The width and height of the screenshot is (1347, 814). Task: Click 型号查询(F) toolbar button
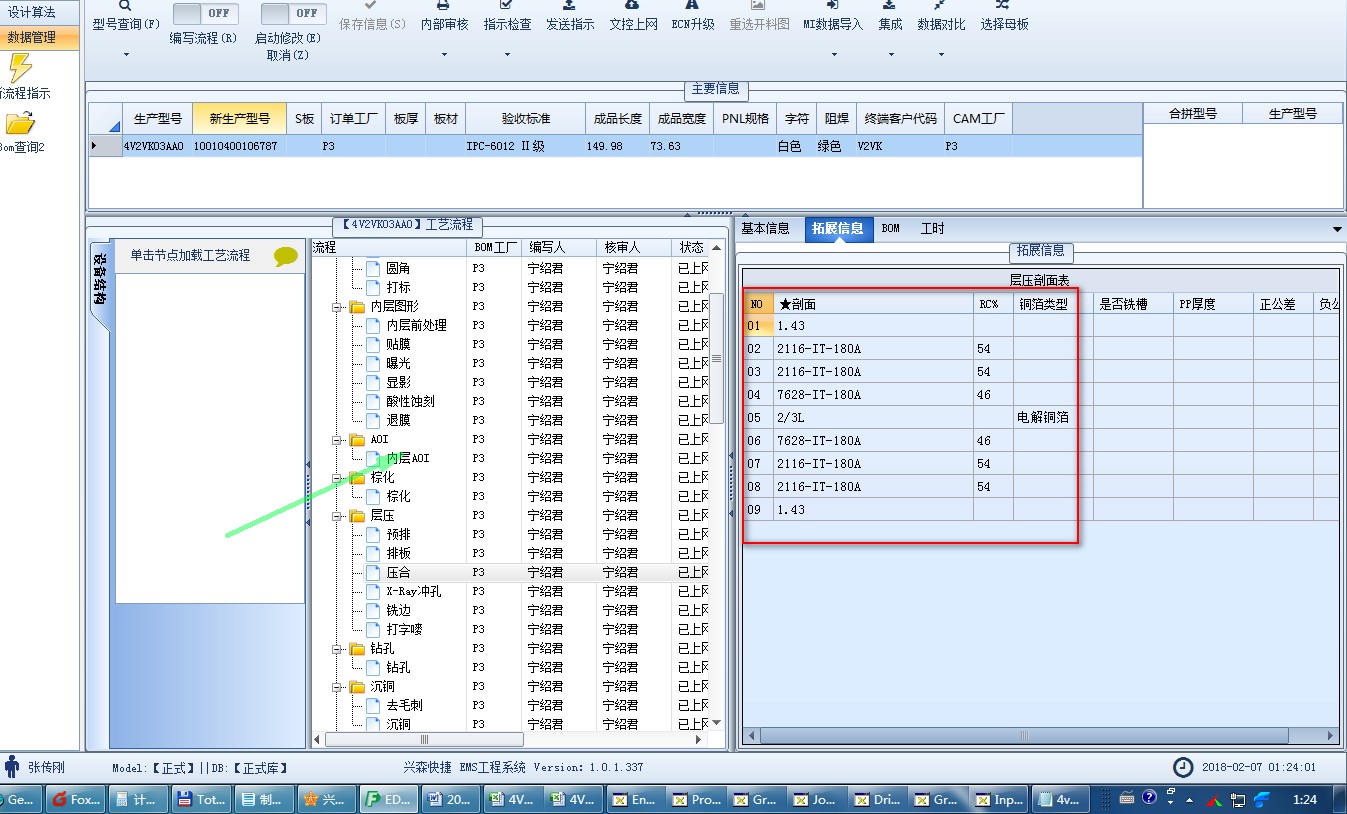coord(126,16)
